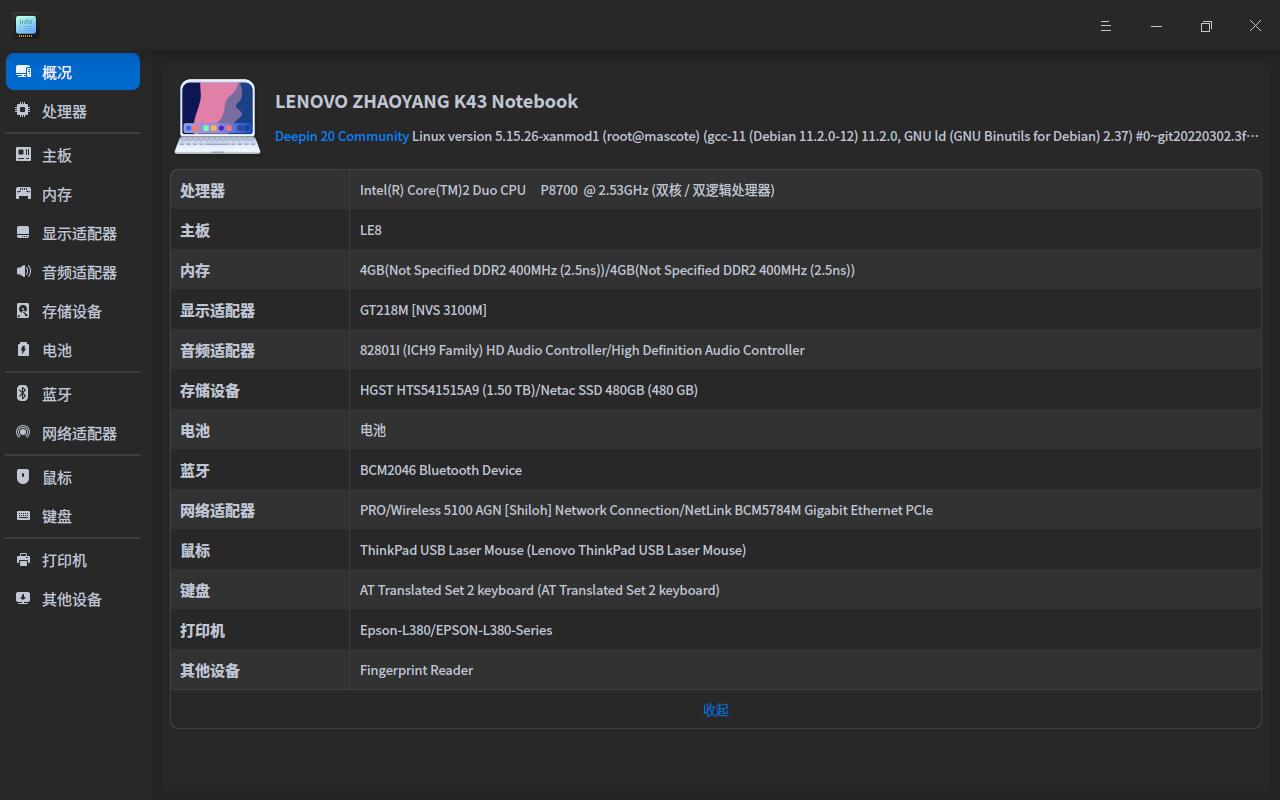
Task: Go to the 显示适配器 display adapter section
Action: pos(79,233)
